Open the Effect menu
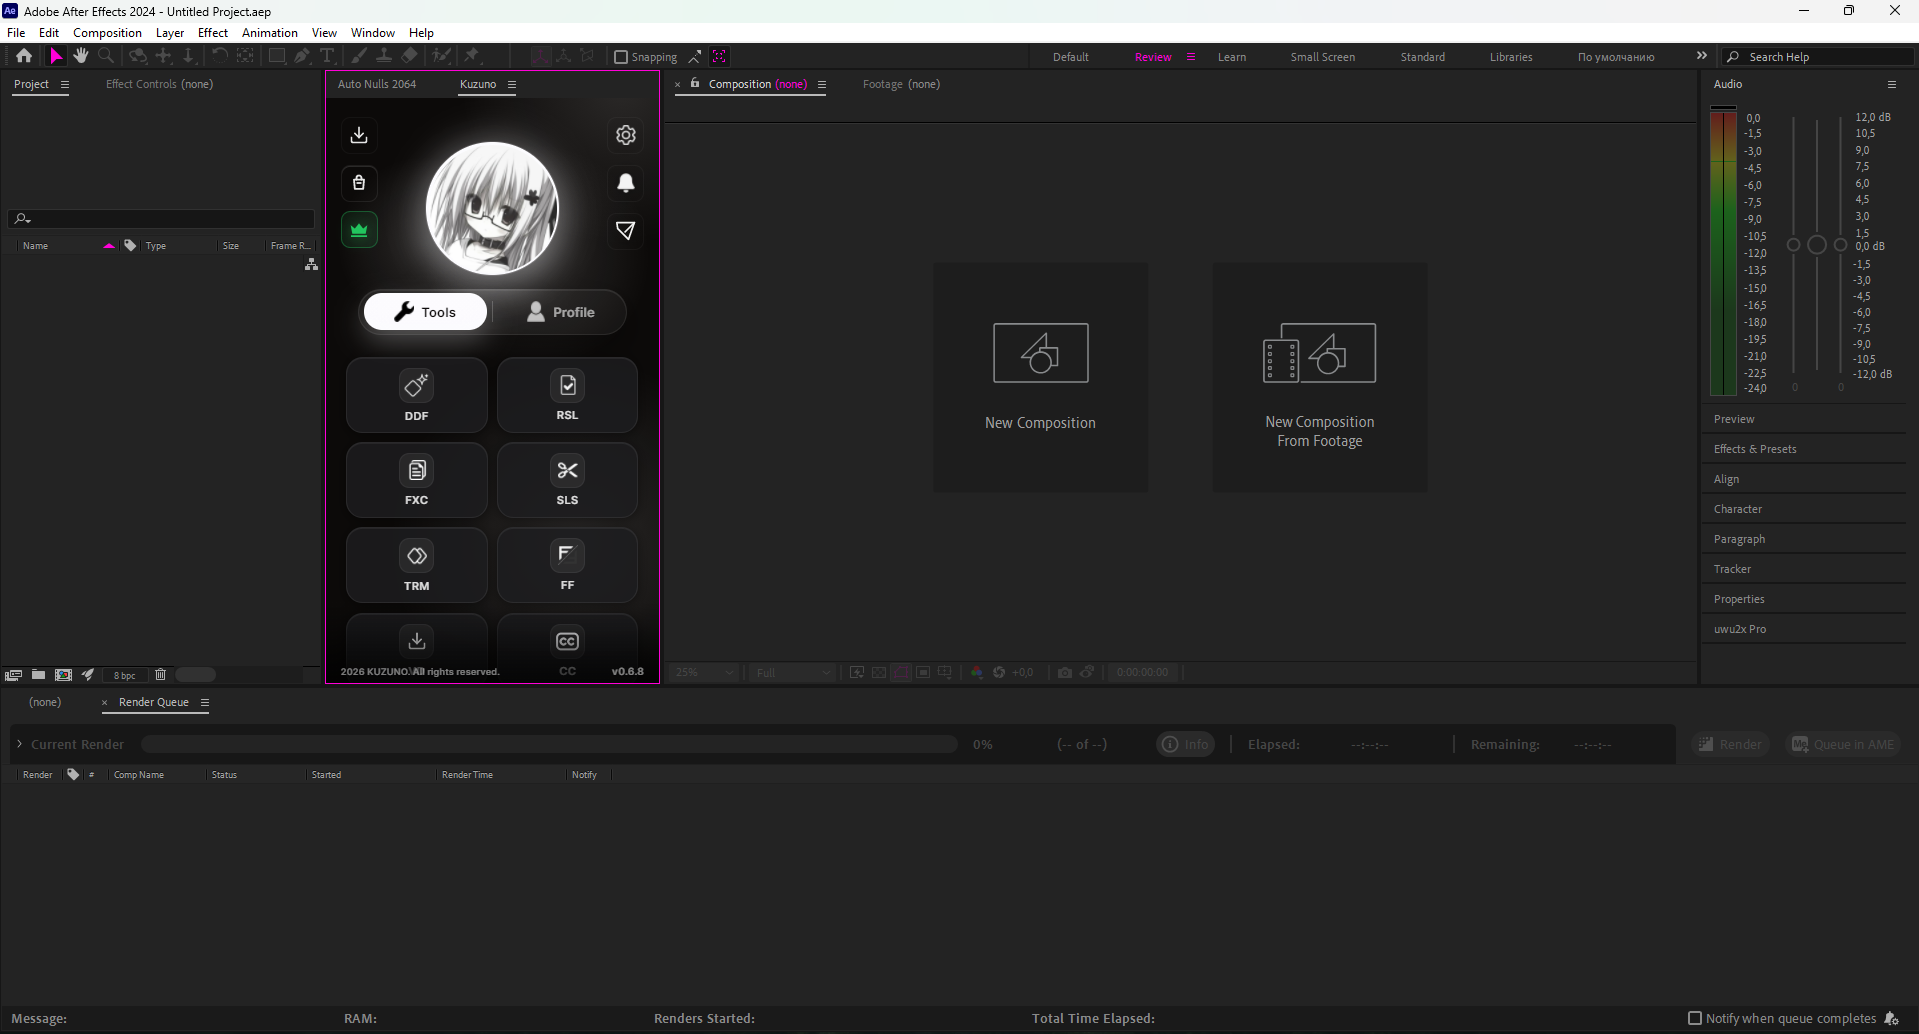 coord(213,33)
